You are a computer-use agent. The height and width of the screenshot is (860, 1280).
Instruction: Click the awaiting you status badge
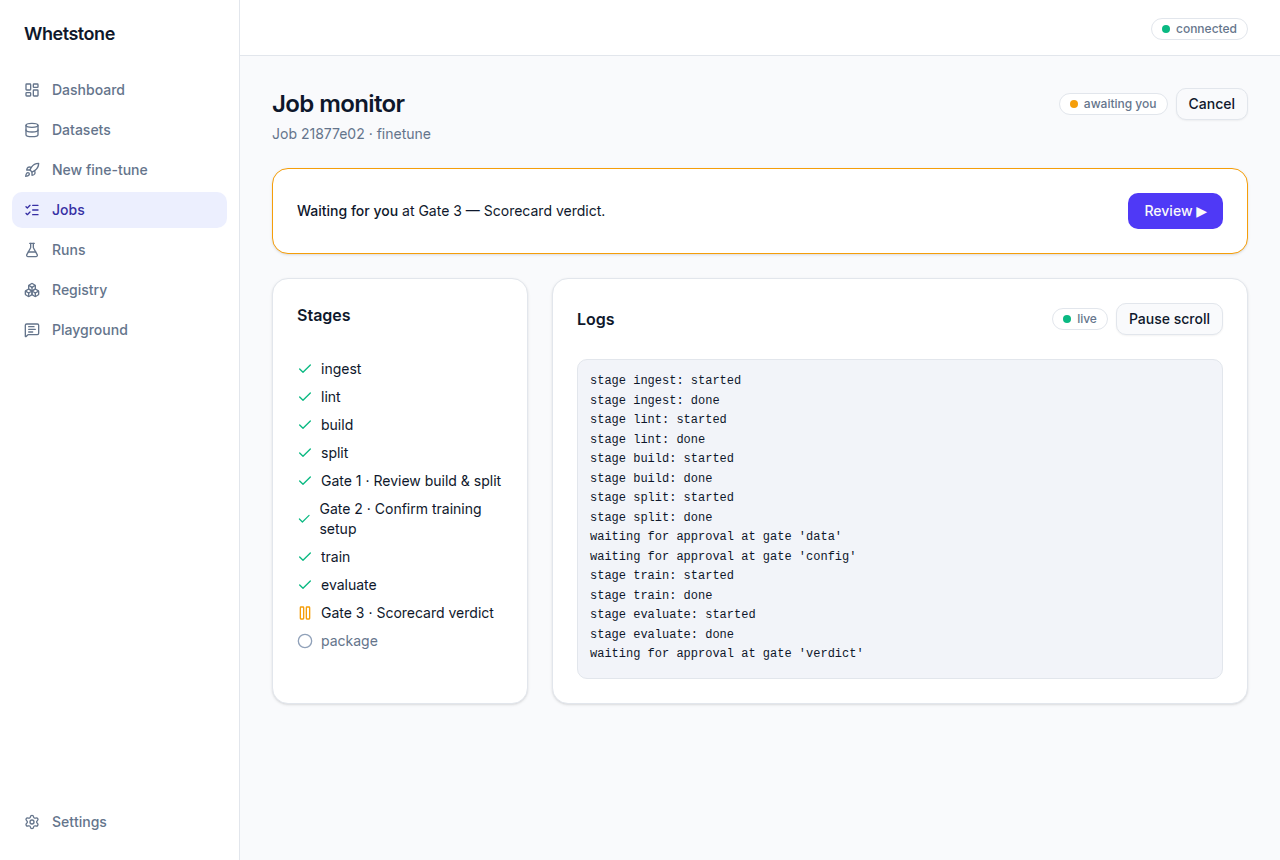pos(1113,104)
